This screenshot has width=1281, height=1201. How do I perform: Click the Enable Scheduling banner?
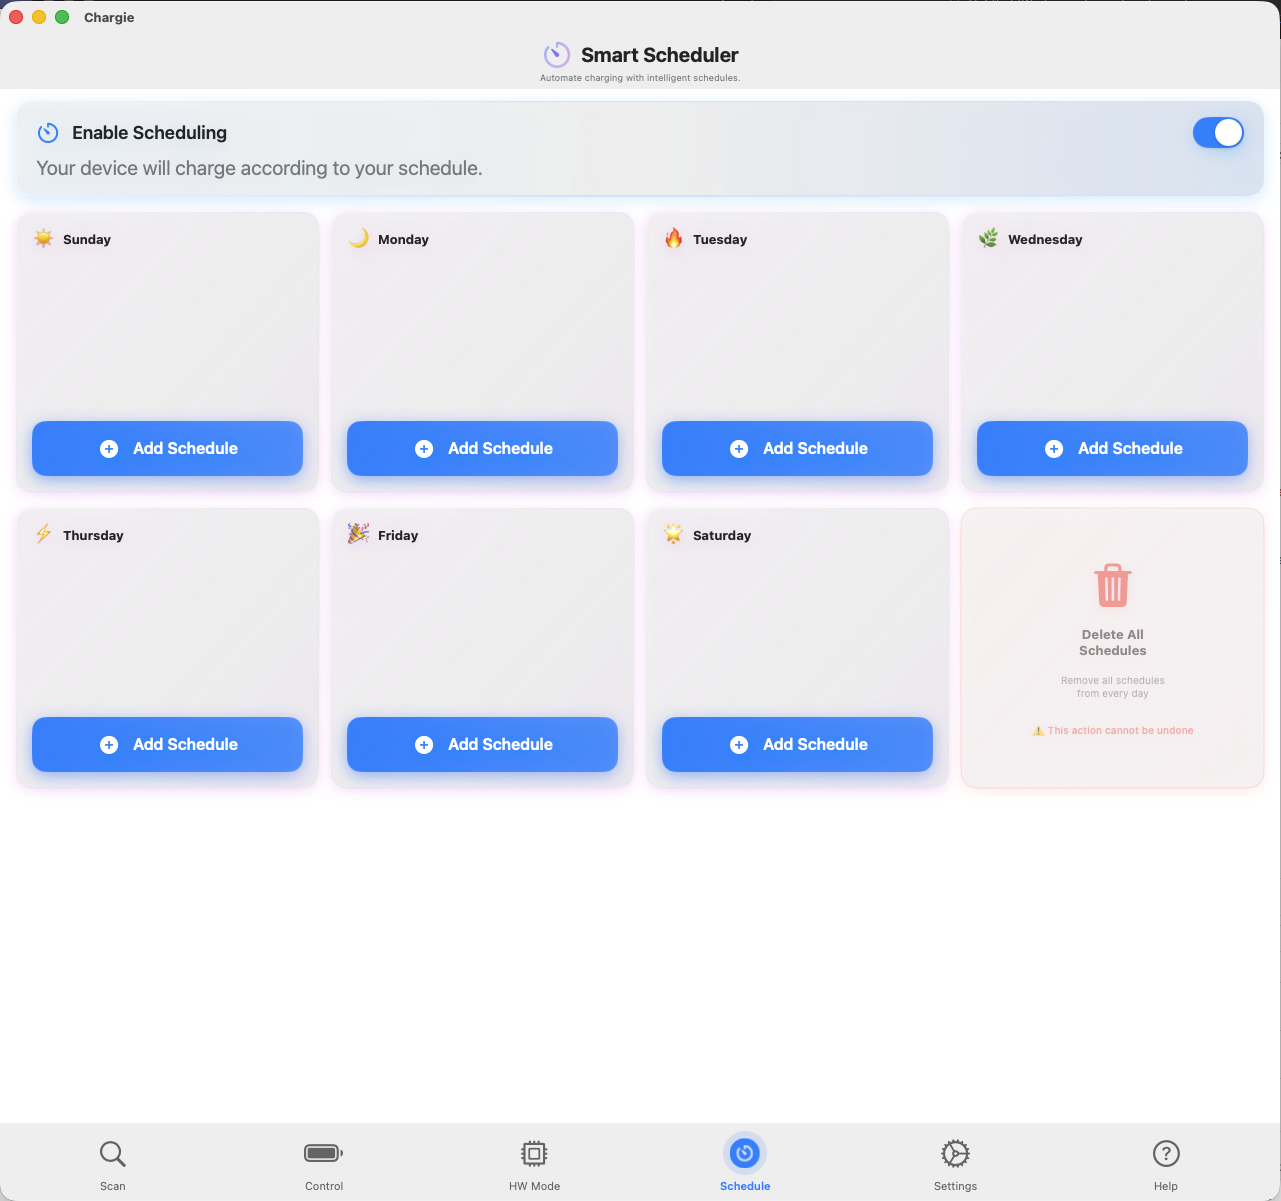(640, 149)
